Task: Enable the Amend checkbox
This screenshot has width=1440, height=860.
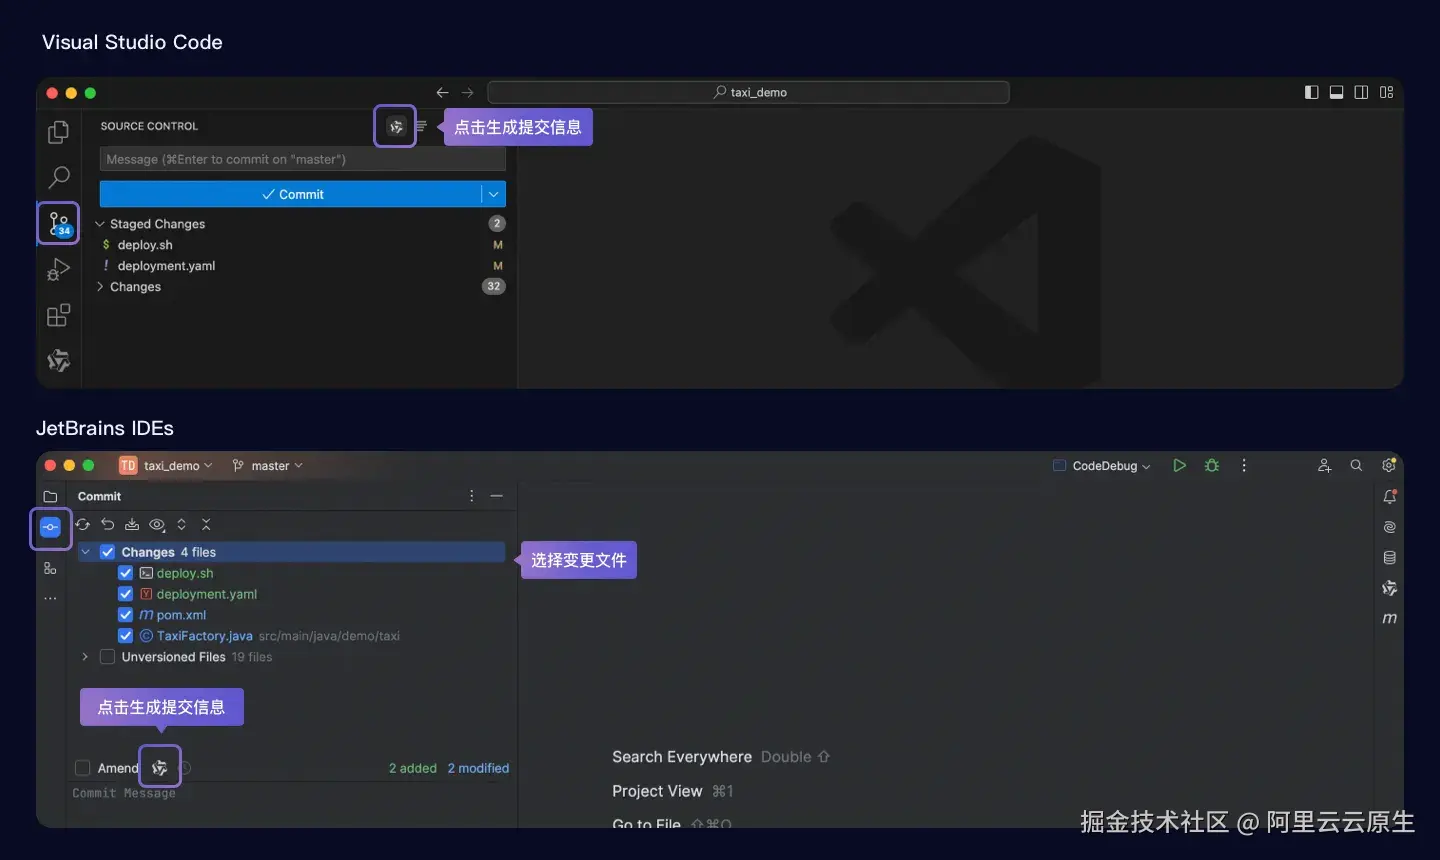Action: (83, 768)
